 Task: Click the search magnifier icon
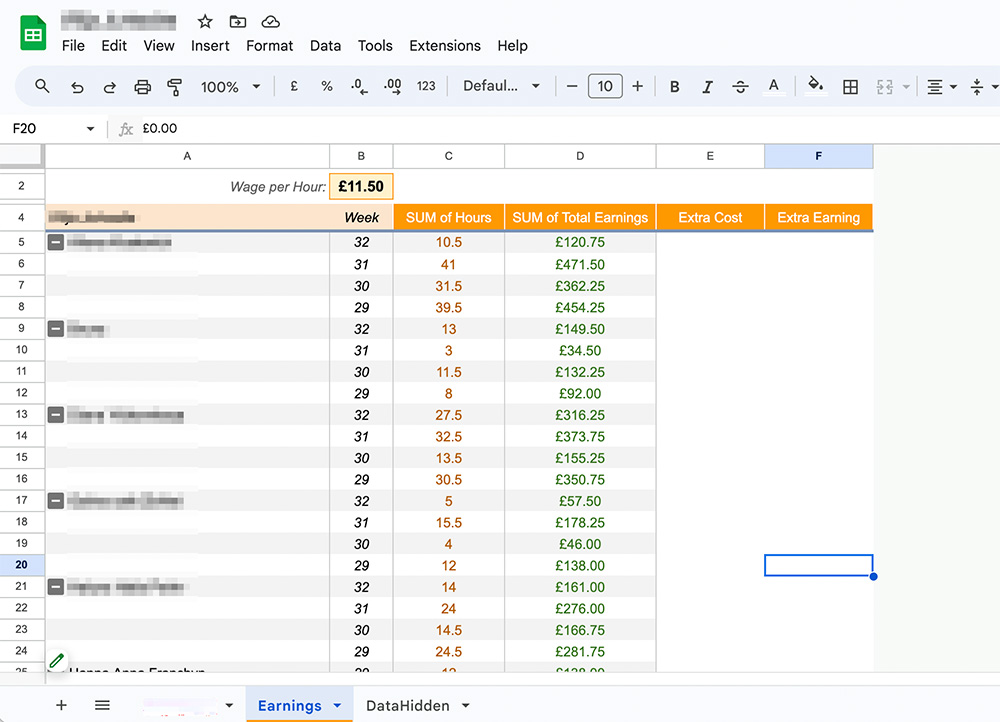click(42, 87)
